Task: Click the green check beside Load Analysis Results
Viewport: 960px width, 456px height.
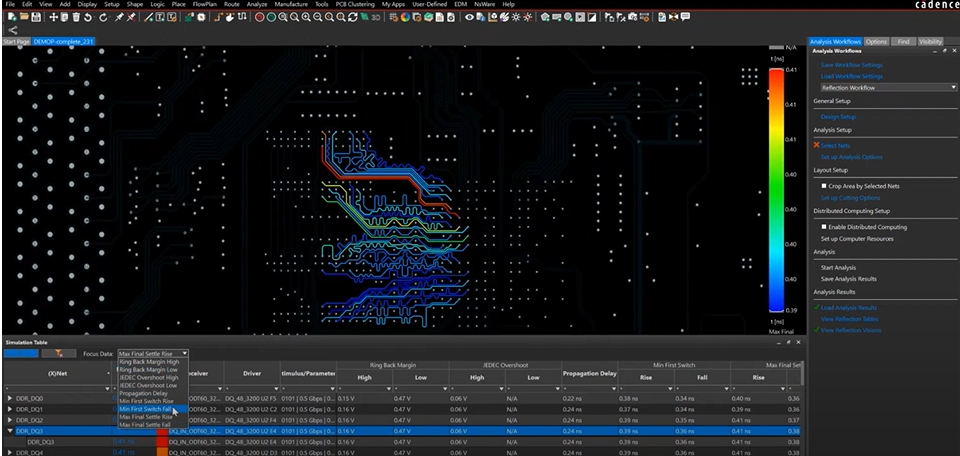Action: pos(816,308)
